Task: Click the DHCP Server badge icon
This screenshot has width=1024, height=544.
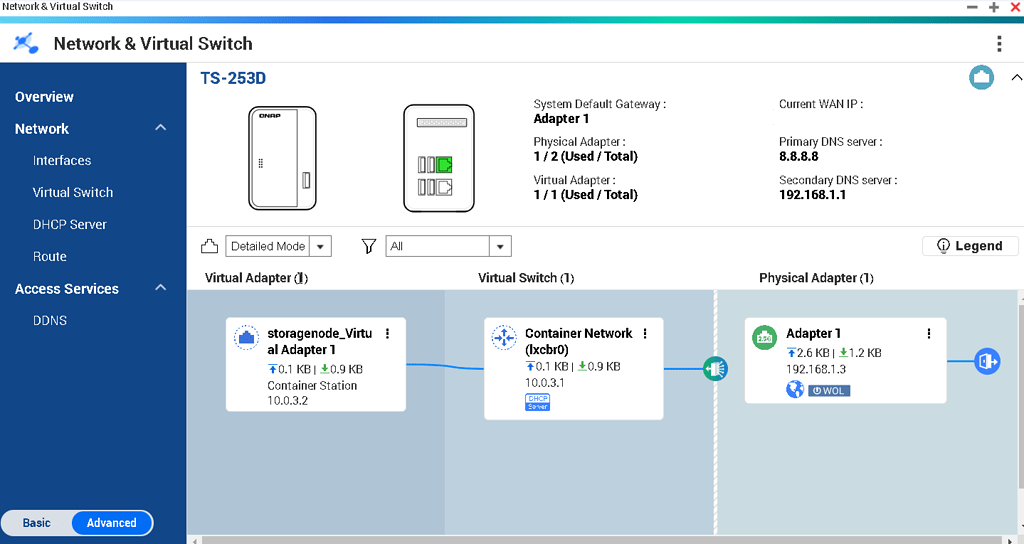Action: tap(537, 402)
